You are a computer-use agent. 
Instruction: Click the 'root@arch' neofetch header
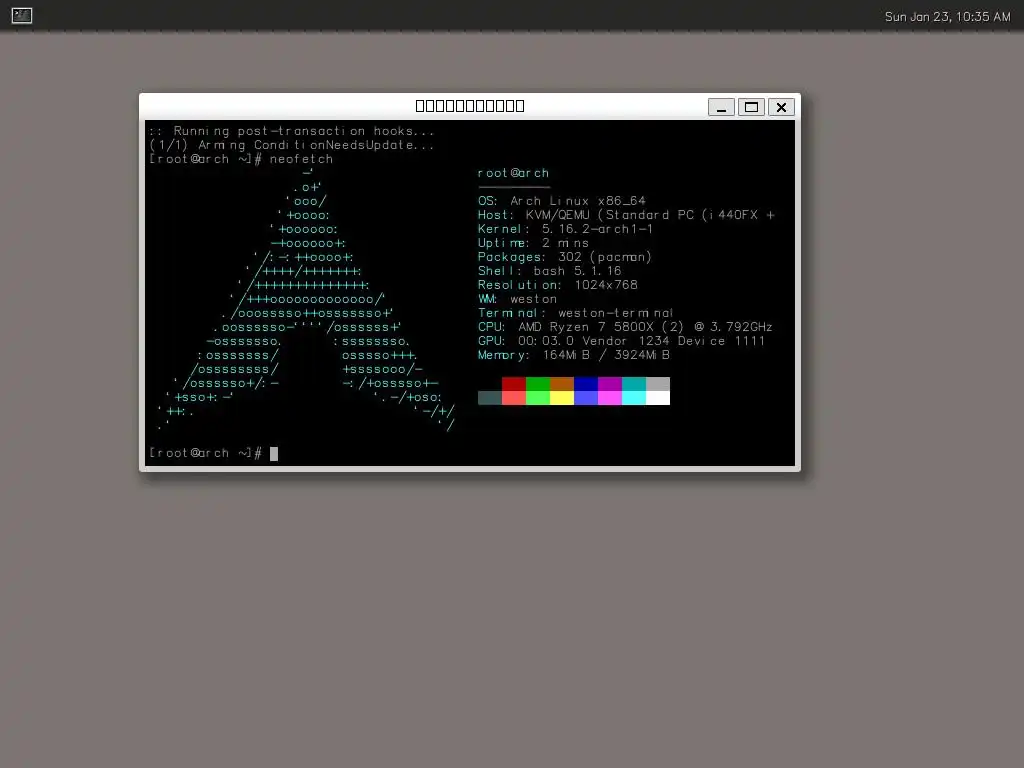pyautogui.click(x=513, y=173)
